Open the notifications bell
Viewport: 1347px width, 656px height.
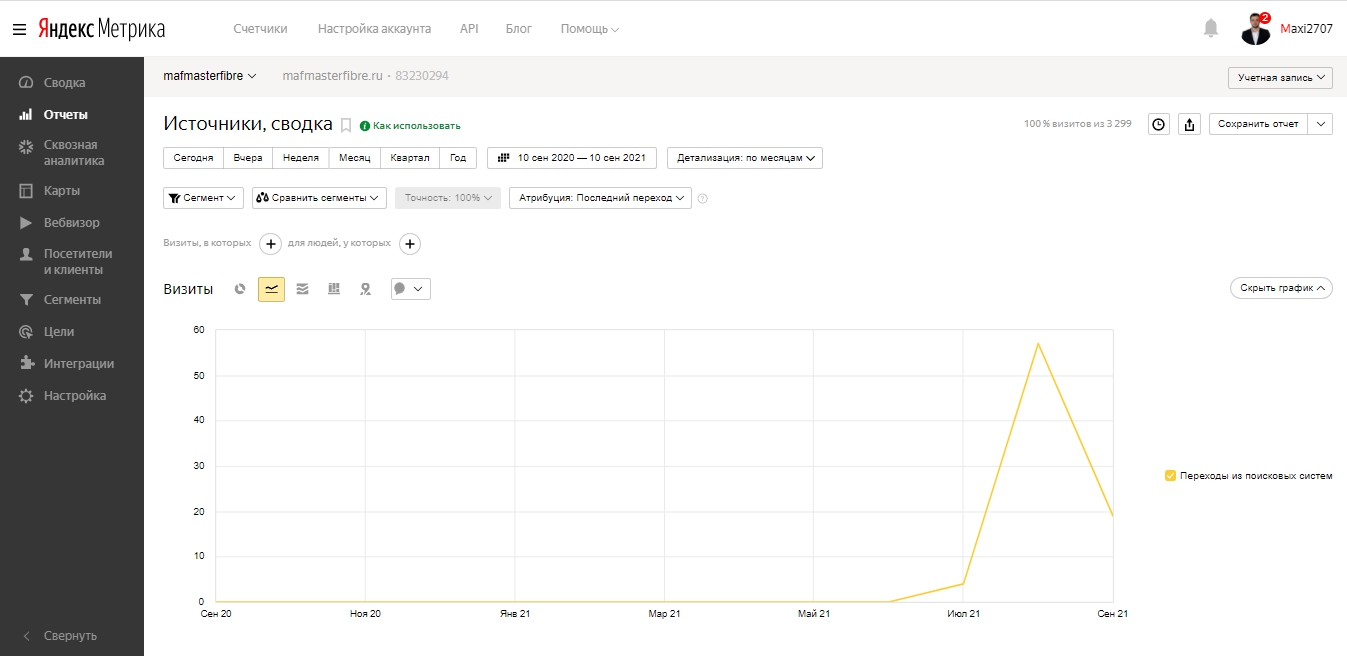pyautogui.click(x=1211, y=28)
